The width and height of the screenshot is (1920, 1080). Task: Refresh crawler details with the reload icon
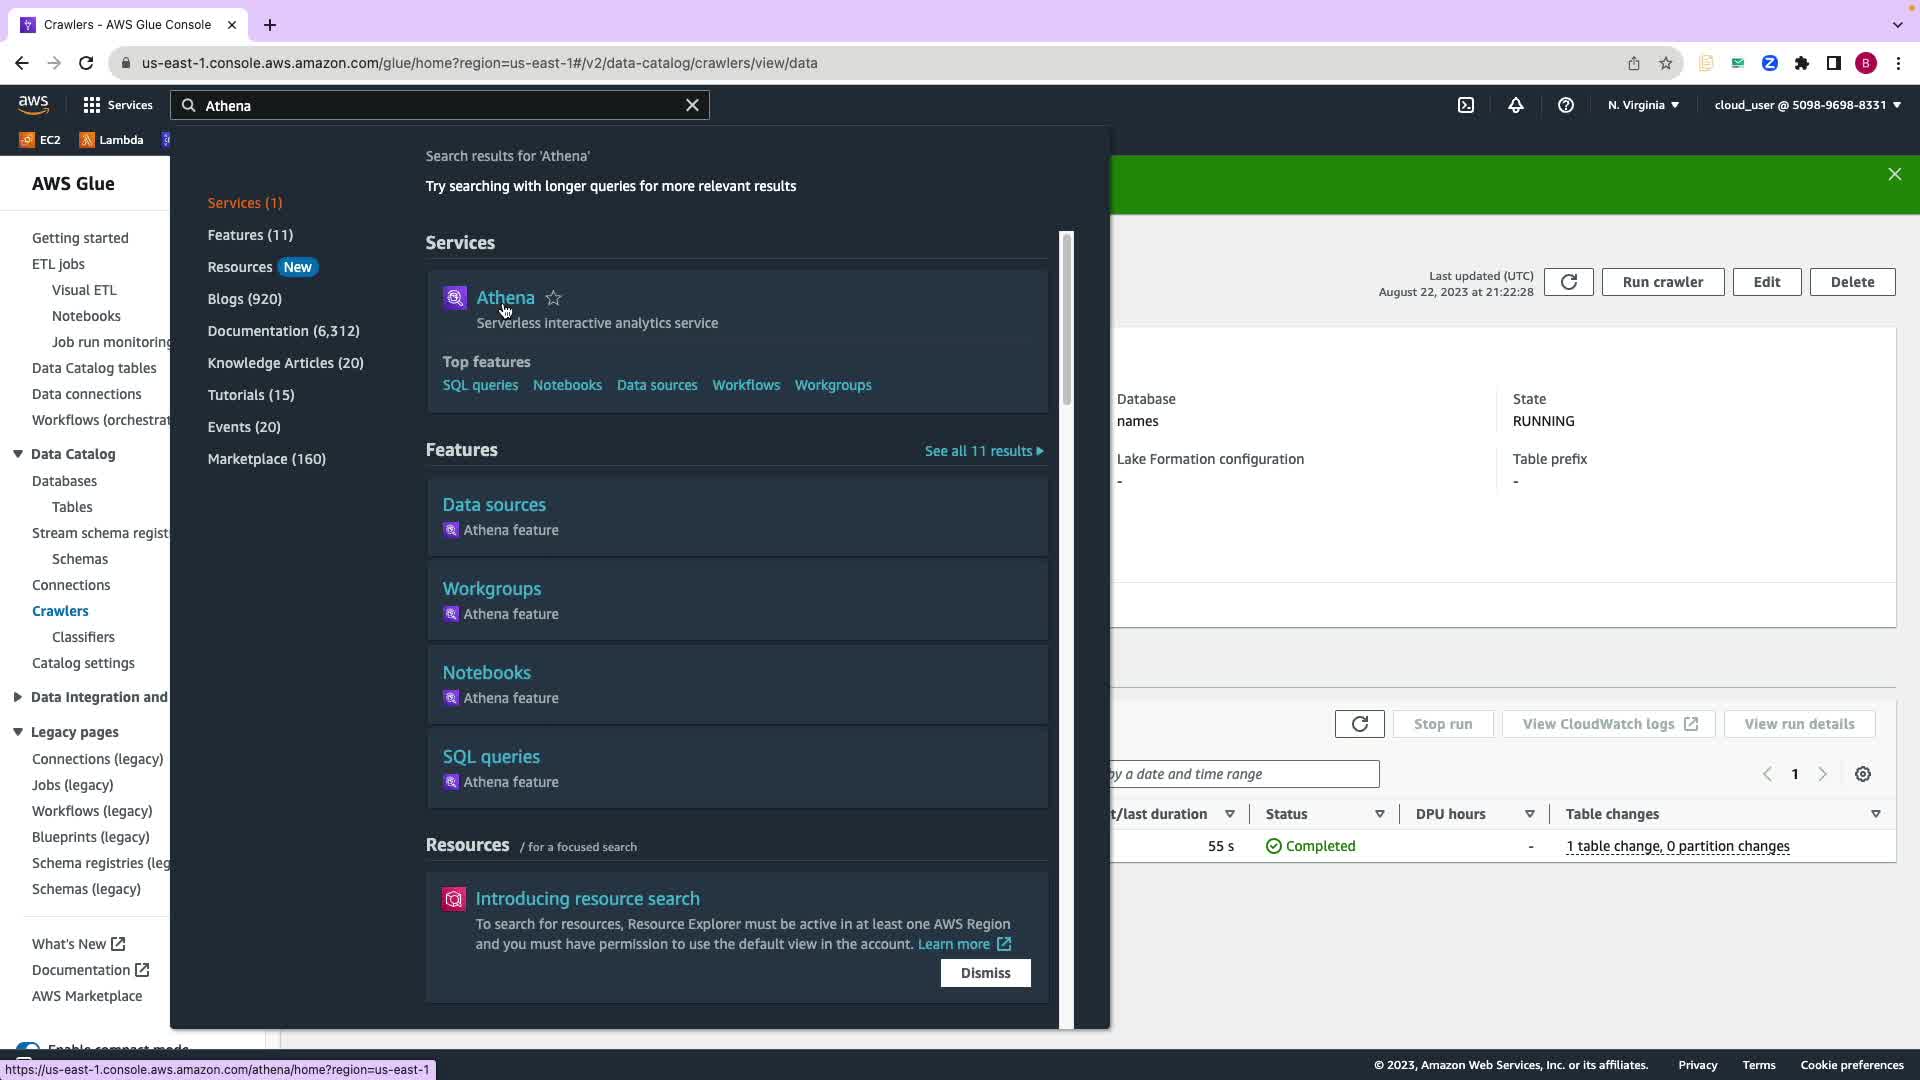point(1568,282)
